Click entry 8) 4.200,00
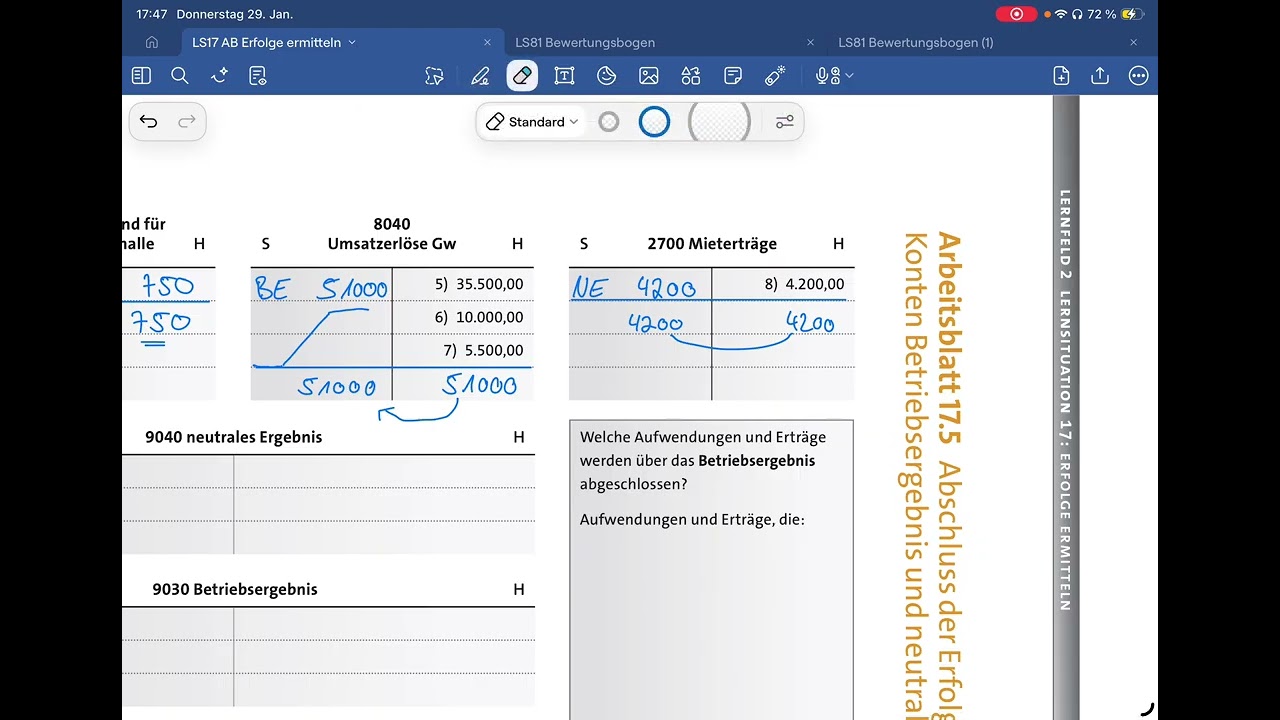1280x720 pixels. click(x=805, y=284)
